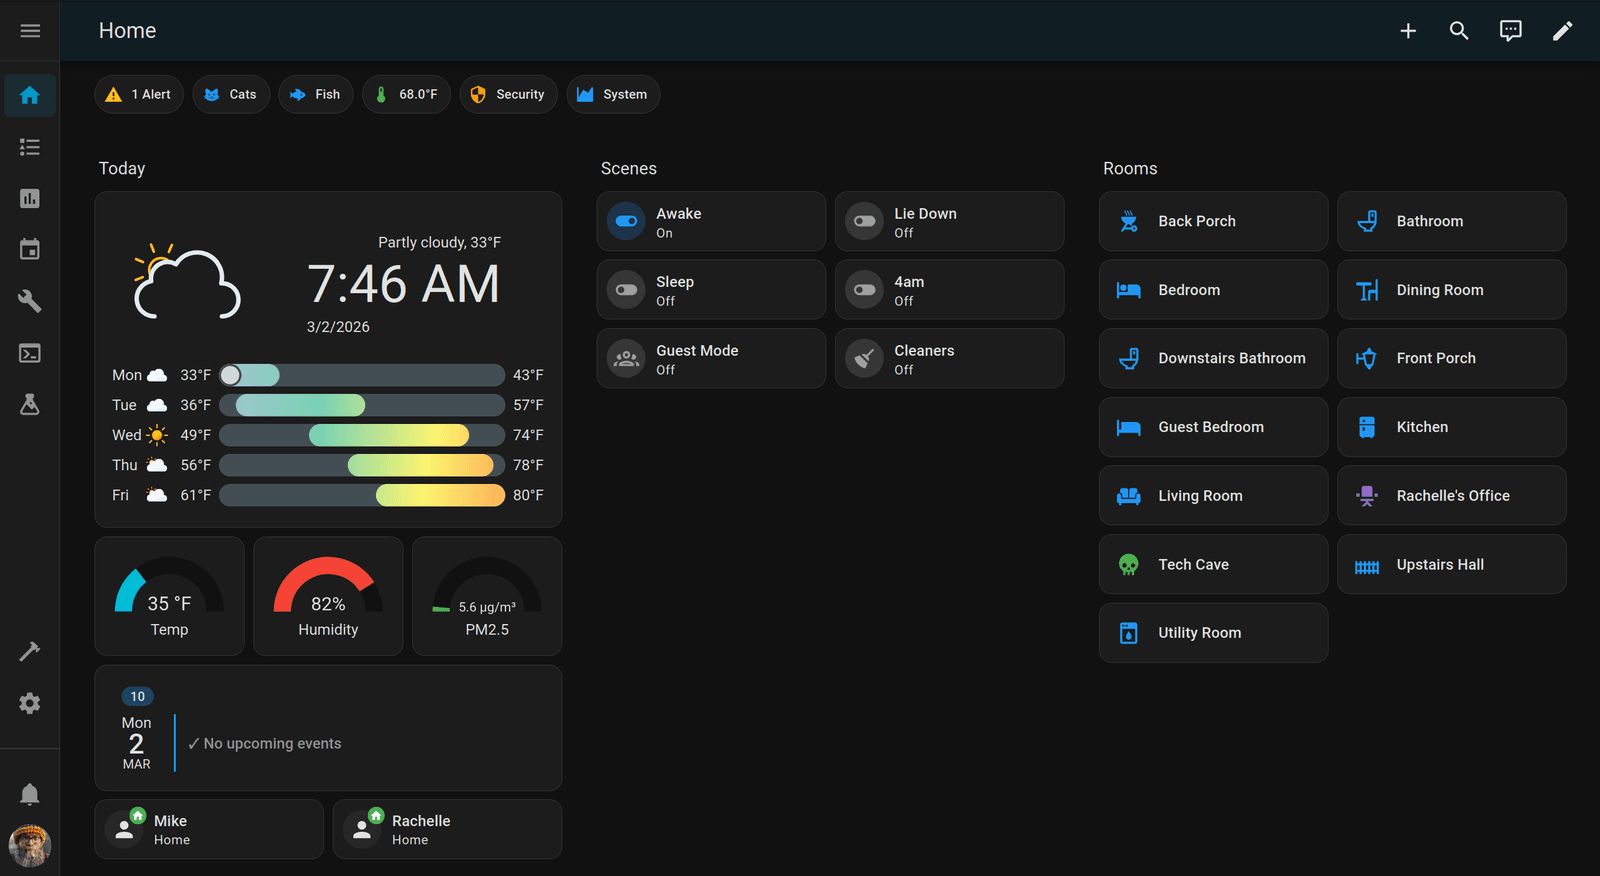Open the assistant chat icon

click(1511, 31)
